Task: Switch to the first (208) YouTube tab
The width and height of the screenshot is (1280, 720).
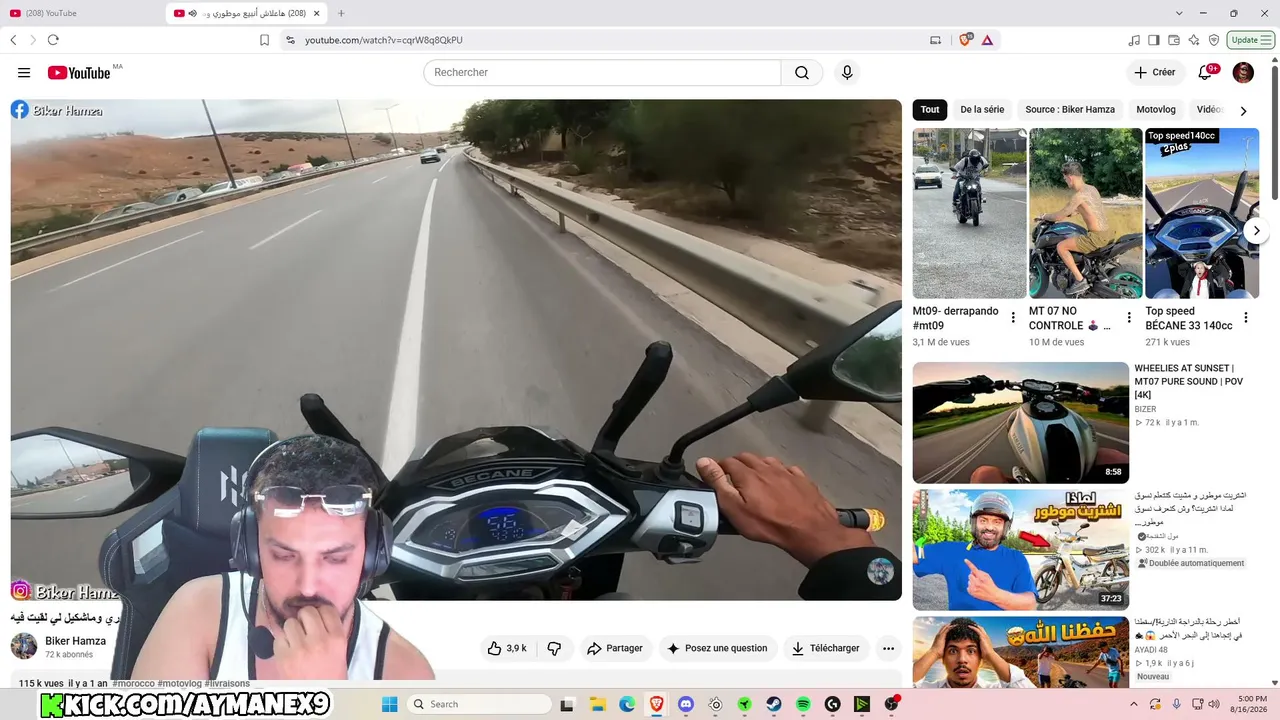Action: coord(80,13)
